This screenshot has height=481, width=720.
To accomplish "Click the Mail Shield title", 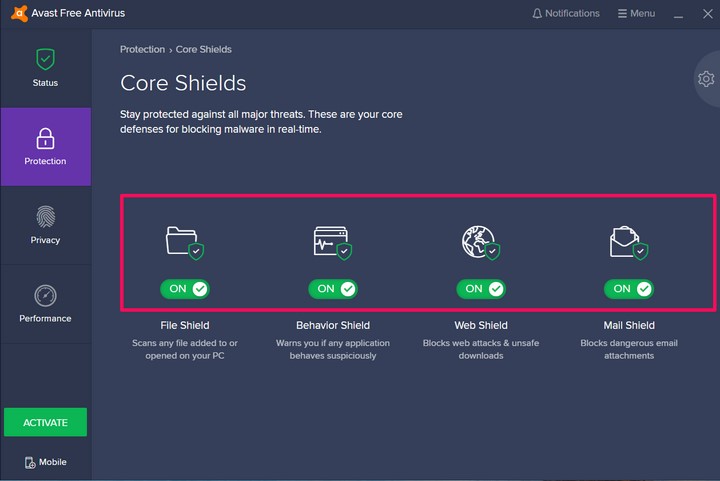I will (x=629, y=325).
